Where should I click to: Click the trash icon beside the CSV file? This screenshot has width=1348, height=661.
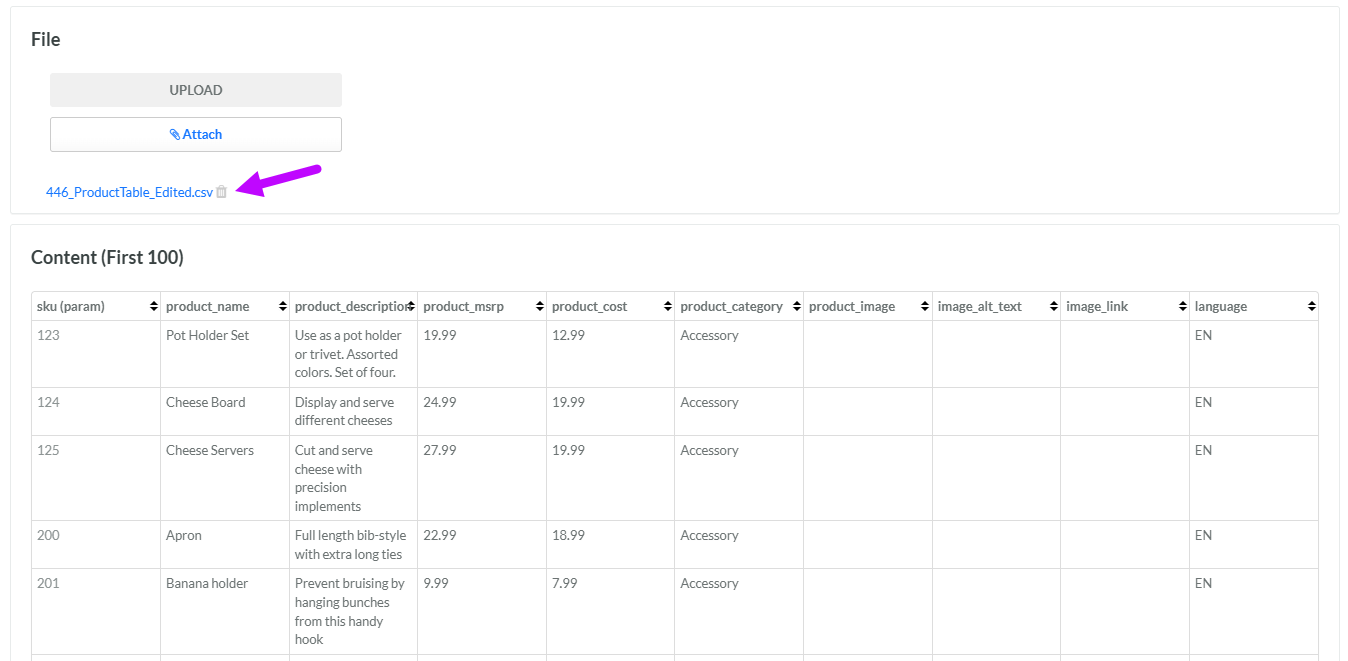[x=222, y=192]
